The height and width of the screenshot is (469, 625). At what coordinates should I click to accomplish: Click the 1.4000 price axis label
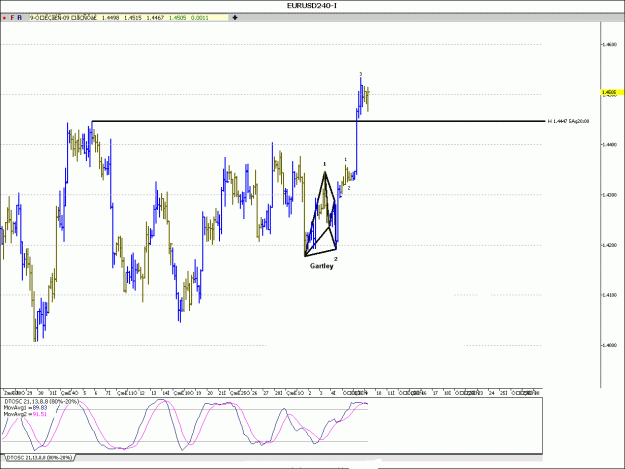click(609, 345)
